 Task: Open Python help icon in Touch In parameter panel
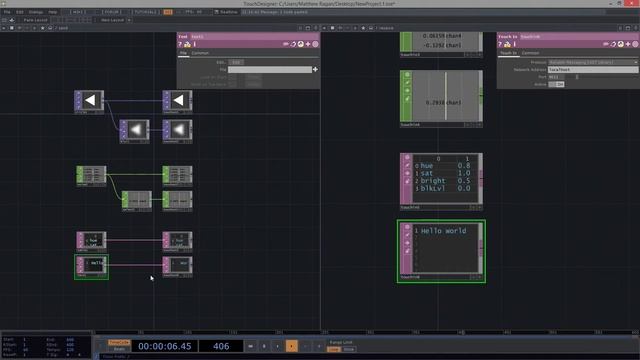[x=507, y=44]
